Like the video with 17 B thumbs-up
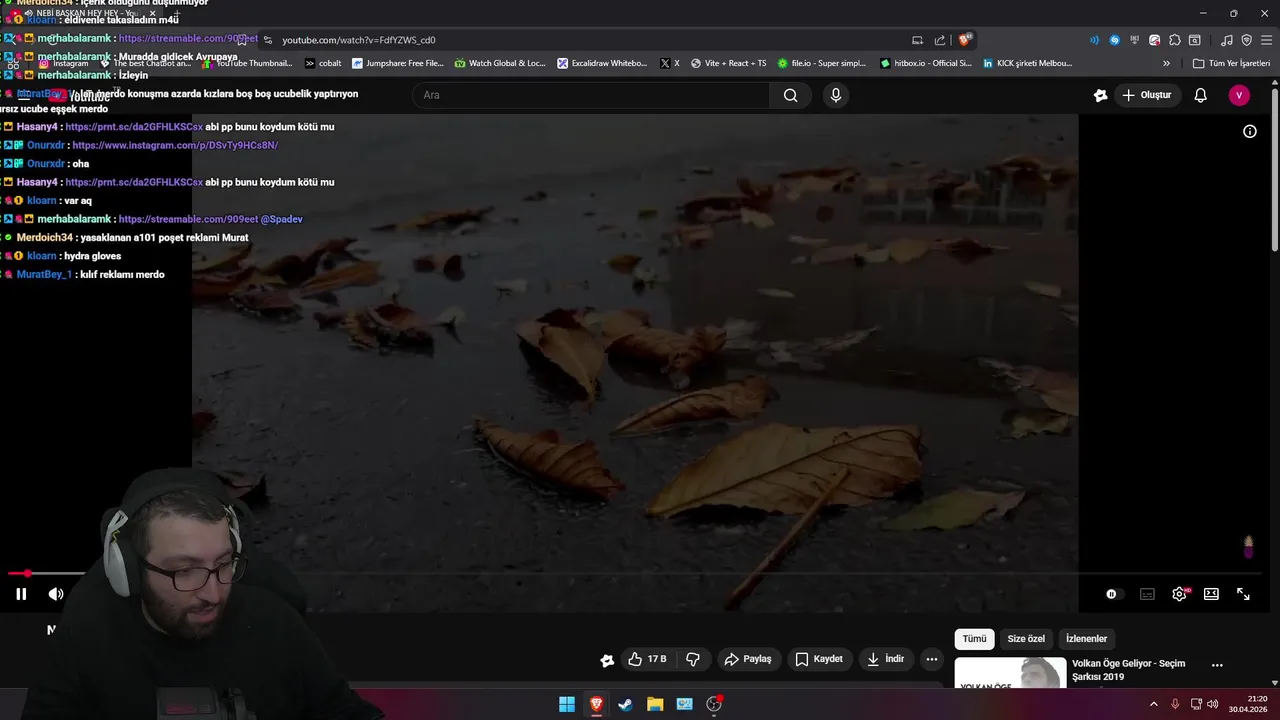 point(647,659)
